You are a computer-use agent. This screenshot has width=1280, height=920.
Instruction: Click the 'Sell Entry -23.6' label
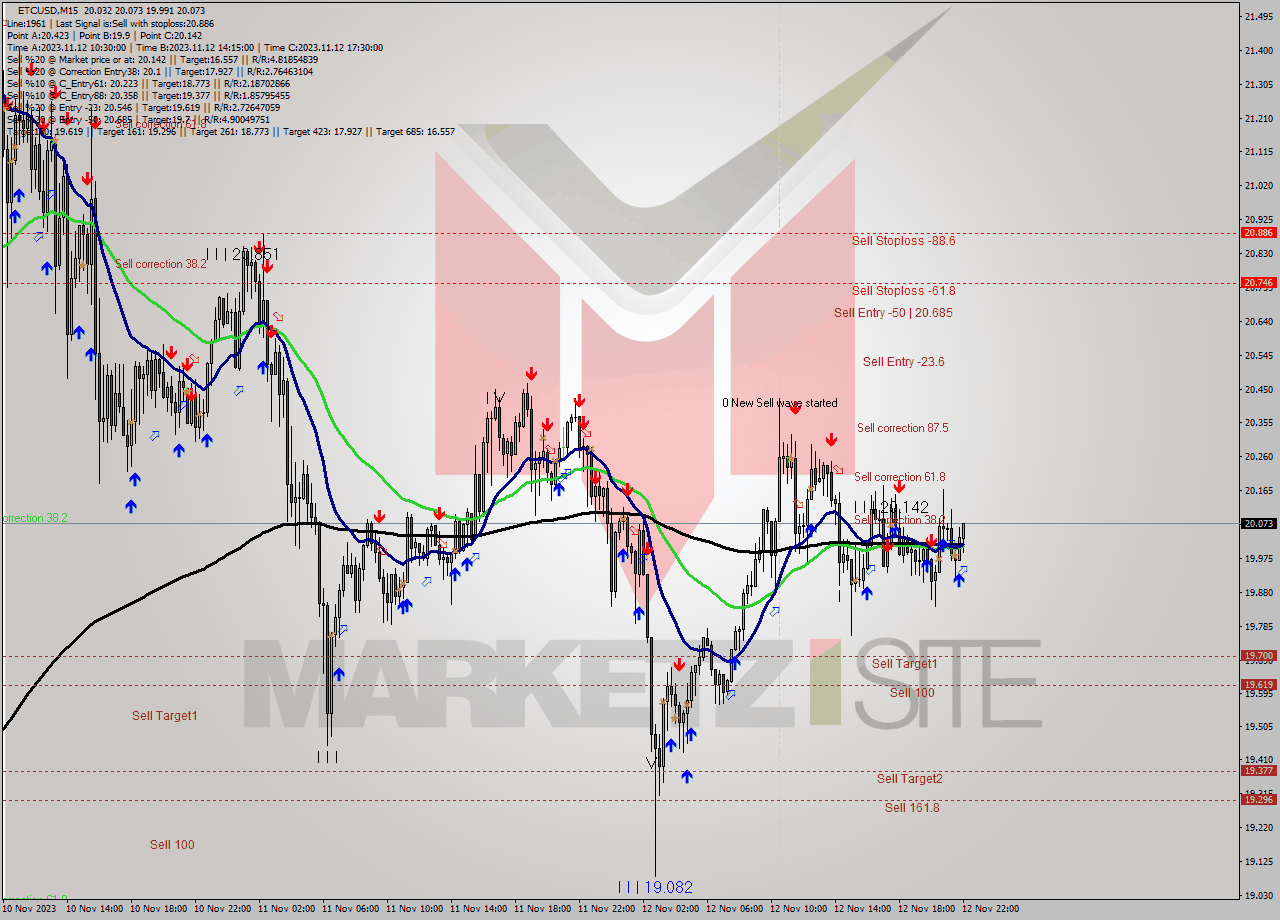903,362
